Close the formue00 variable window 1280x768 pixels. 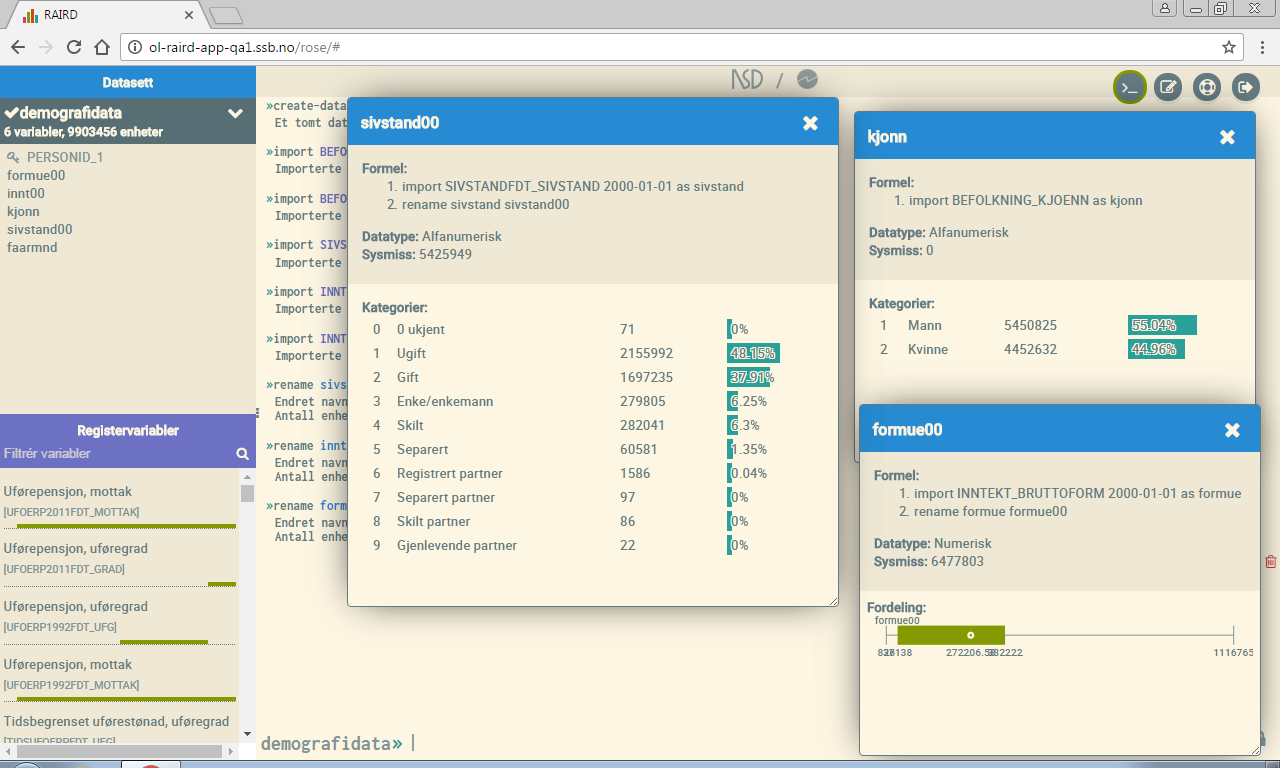click(1232, 430)
